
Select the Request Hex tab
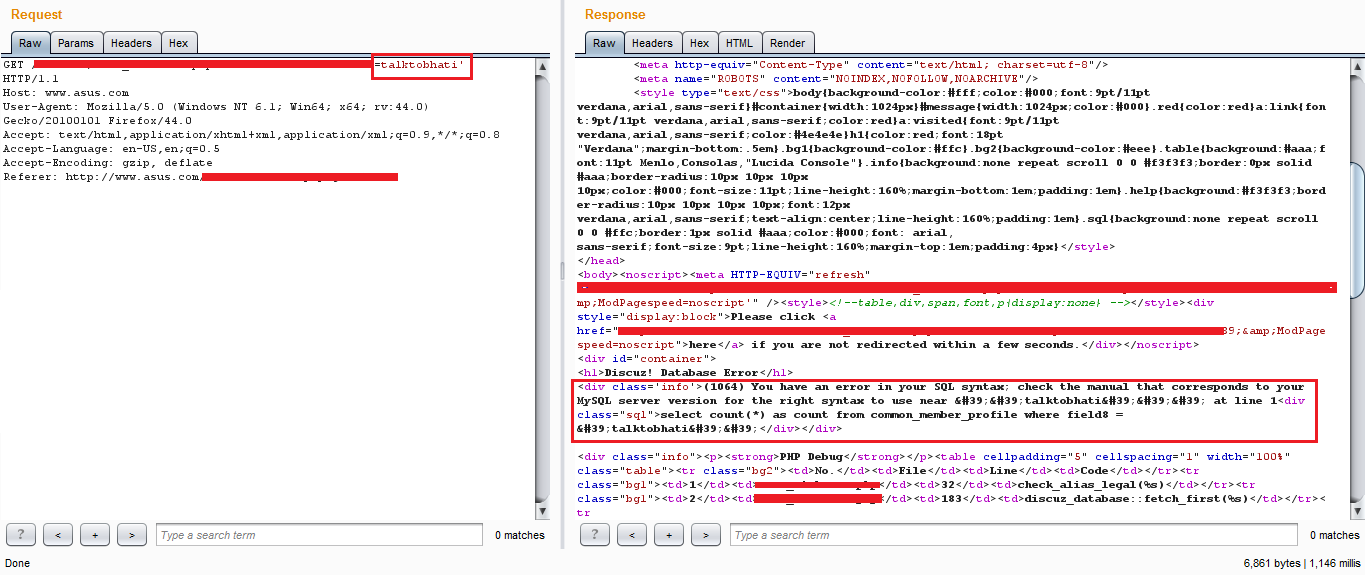(179, 43)
